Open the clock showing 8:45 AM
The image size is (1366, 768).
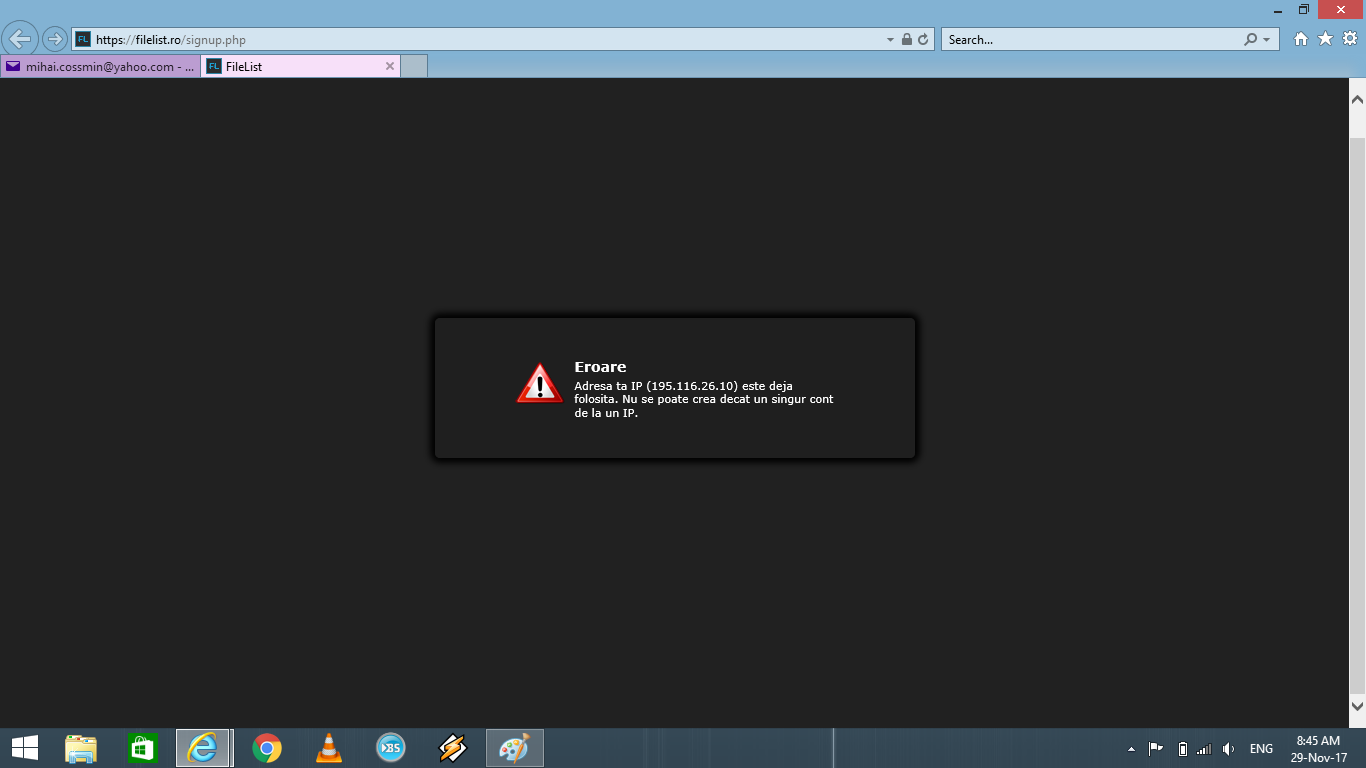(1318, 749)
